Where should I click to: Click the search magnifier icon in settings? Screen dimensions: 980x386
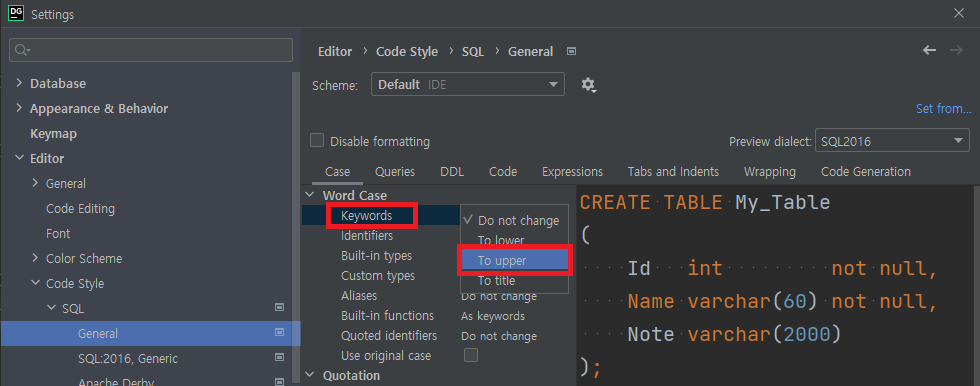(x=22, y=50)
